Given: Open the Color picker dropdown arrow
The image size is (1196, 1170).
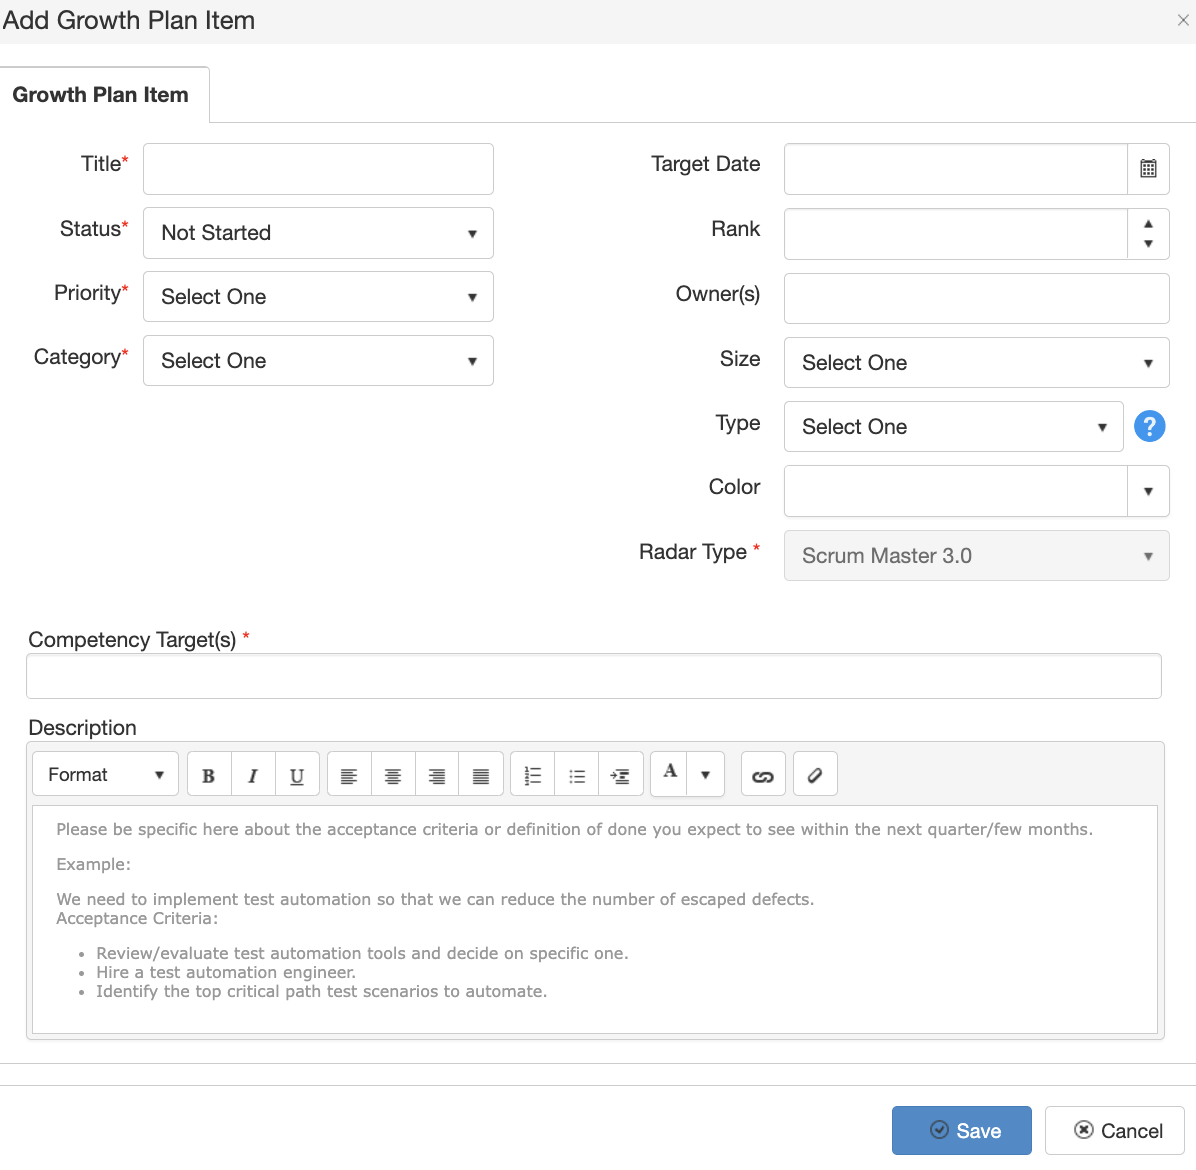Looking at the screenshot, I should point(1148,491).
